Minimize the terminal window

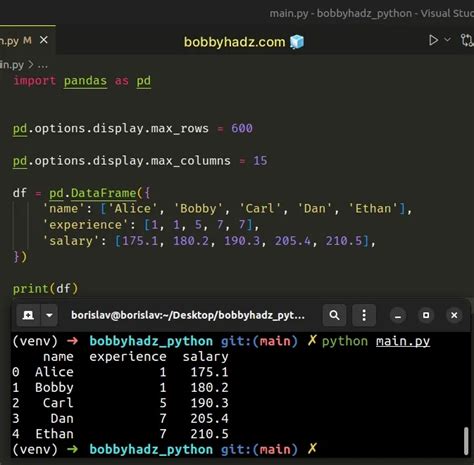(x=398, y=315)
